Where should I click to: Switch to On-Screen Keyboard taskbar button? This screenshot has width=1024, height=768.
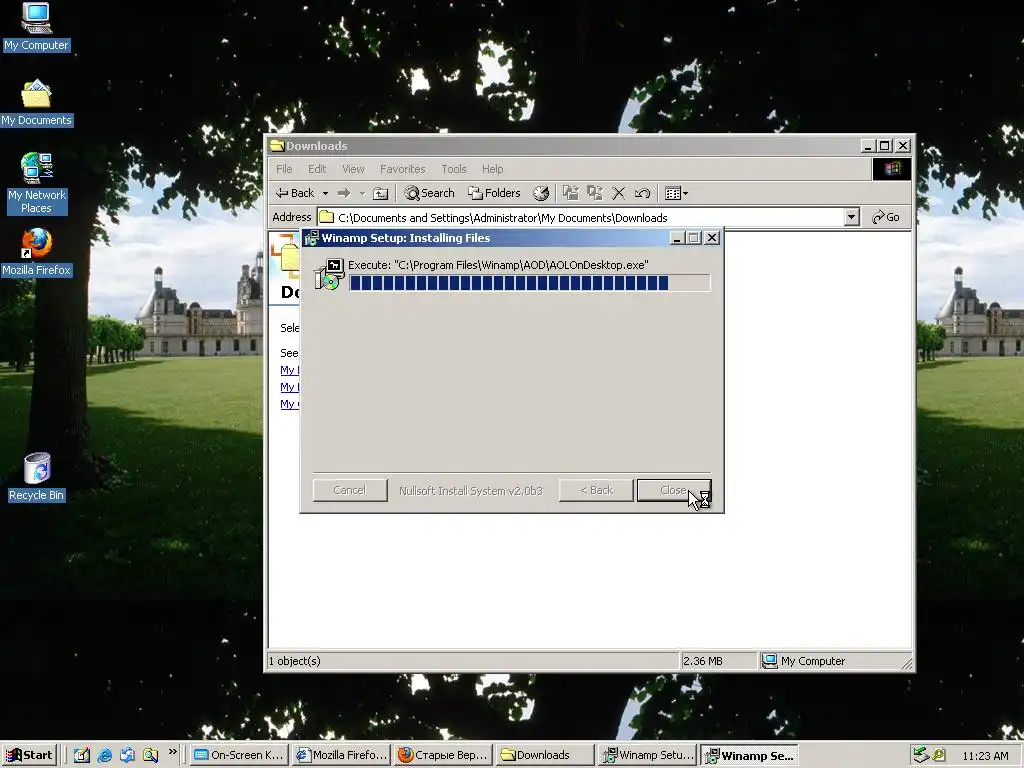(x=239, y=756)
